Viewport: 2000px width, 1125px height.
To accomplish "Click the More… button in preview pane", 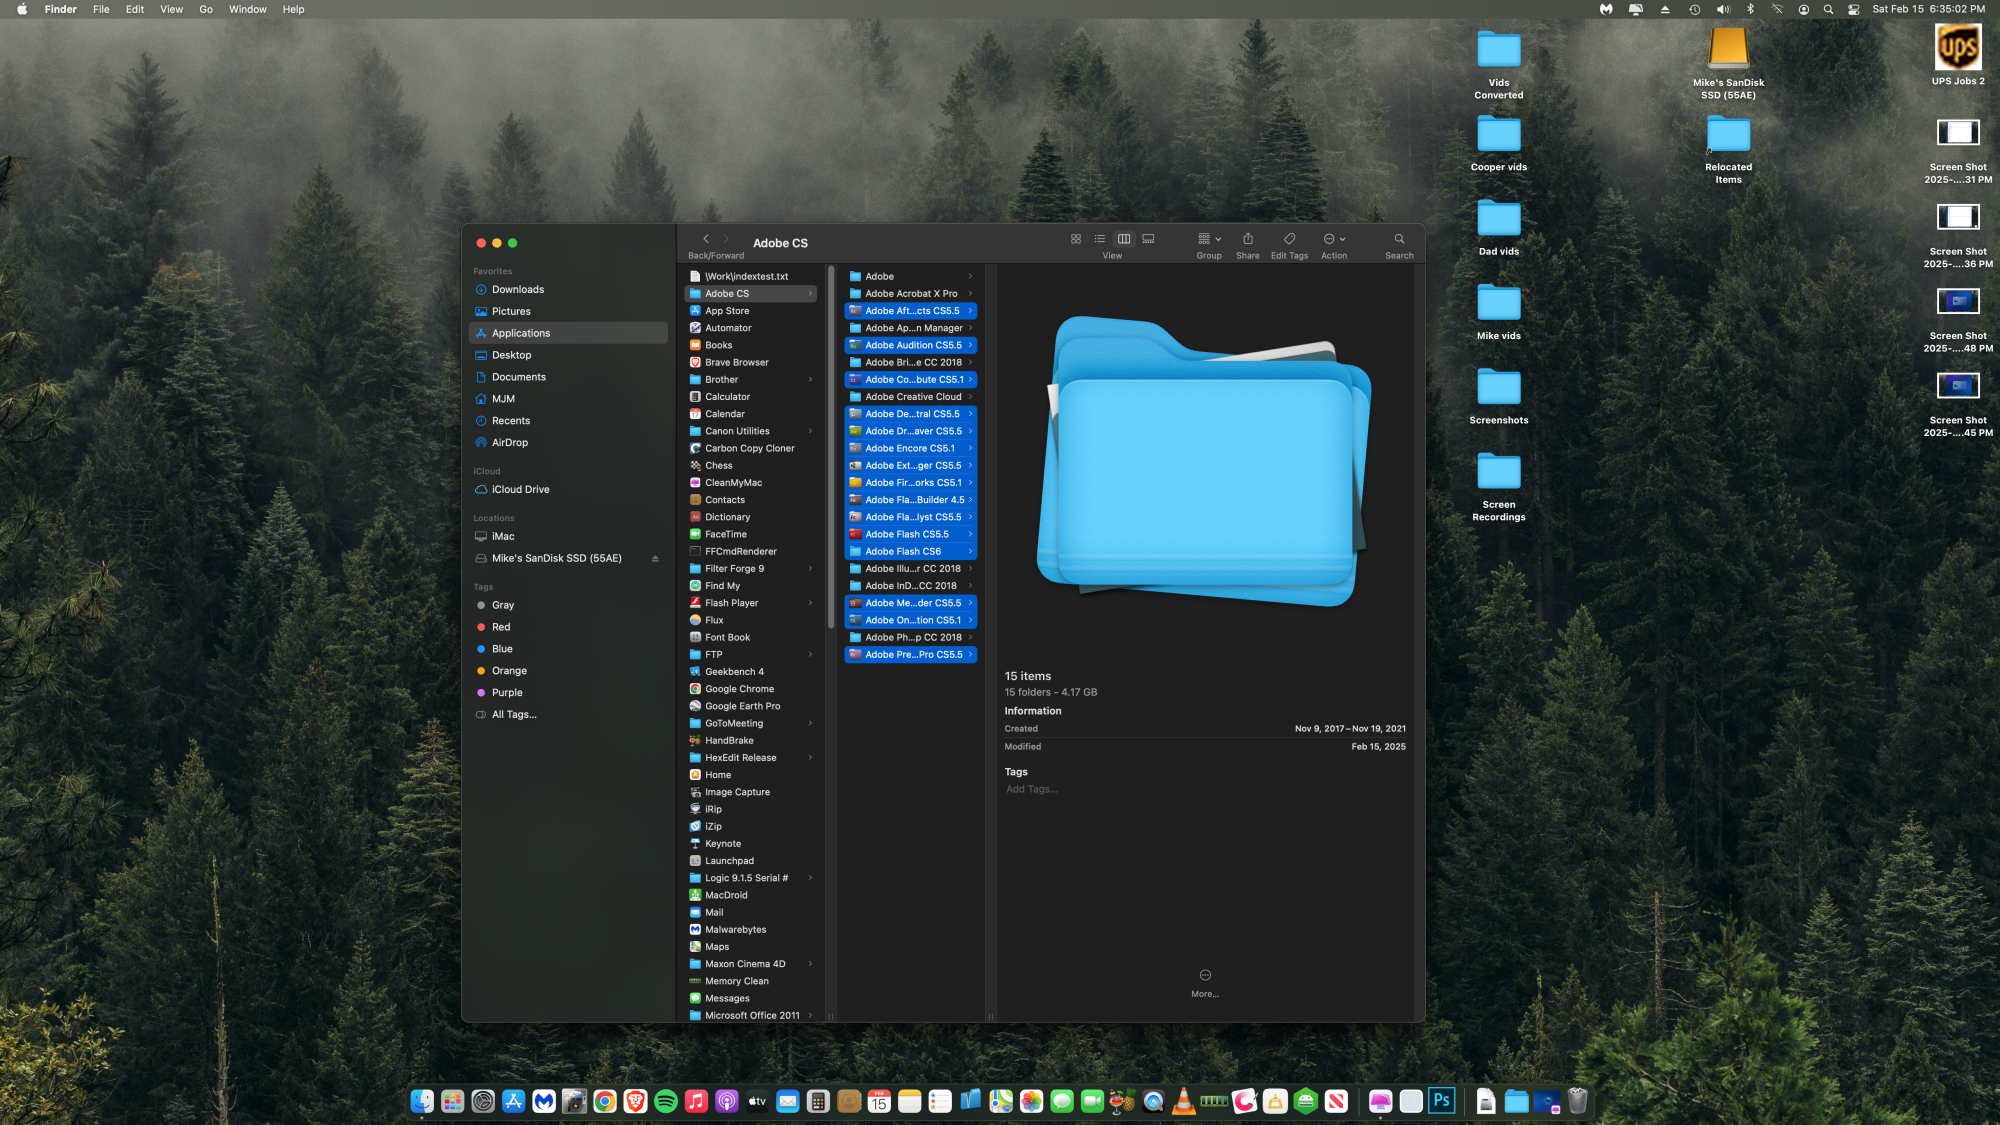I will (1205, 982).
